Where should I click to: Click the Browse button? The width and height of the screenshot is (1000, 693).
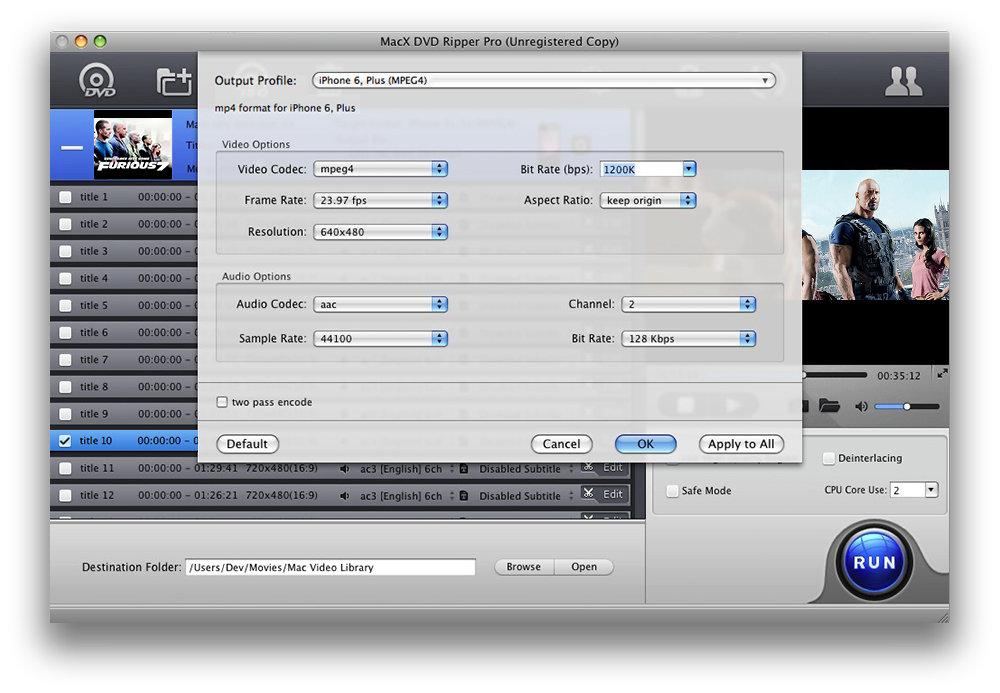(x=524, y=567)
